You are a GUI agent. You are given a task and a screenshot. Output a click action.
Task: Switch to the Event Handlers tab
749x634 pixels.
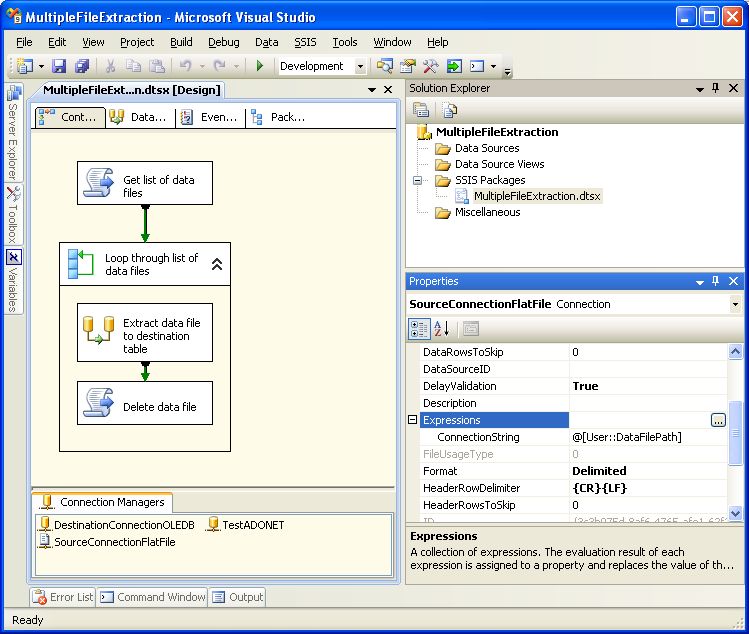pyautogui.click(x=210, y=117)
